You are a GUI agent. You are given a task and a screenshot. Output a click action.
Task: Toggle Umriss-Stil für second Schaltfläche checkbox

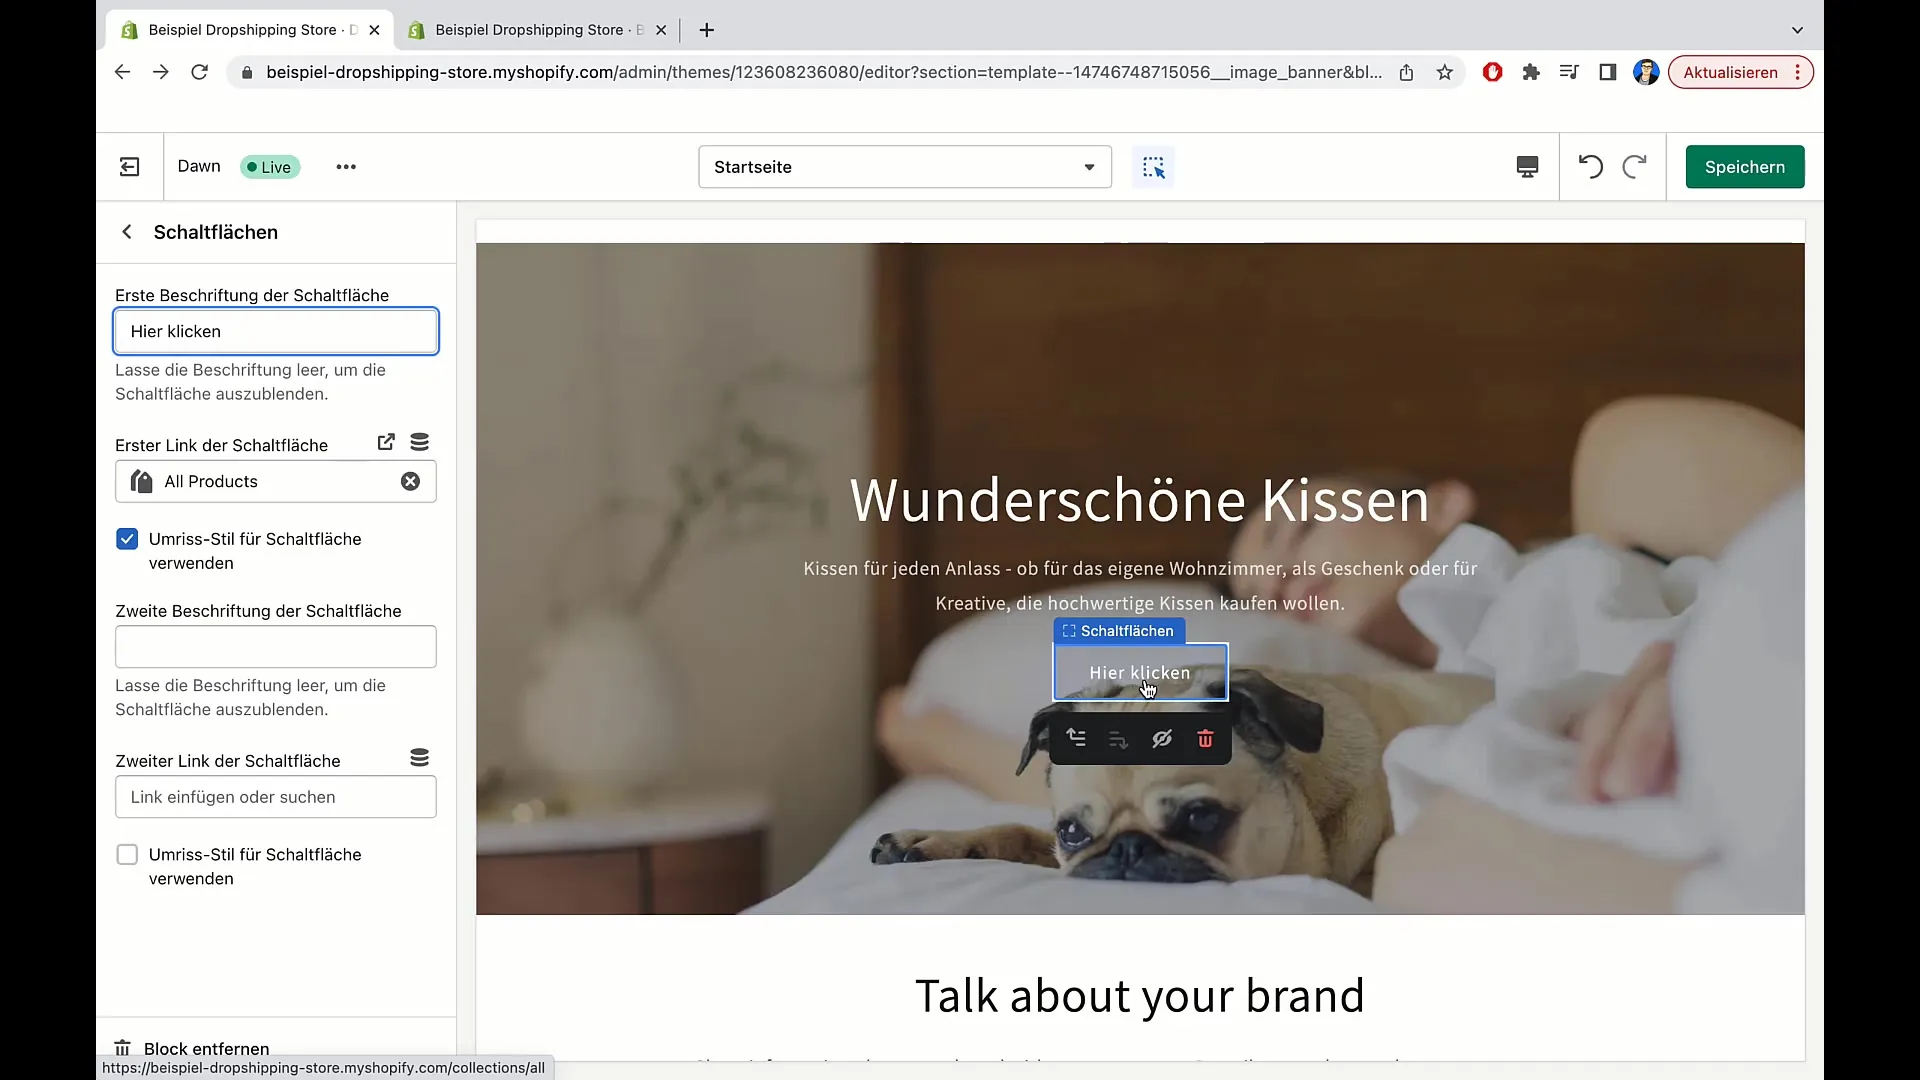coord(127,855)
